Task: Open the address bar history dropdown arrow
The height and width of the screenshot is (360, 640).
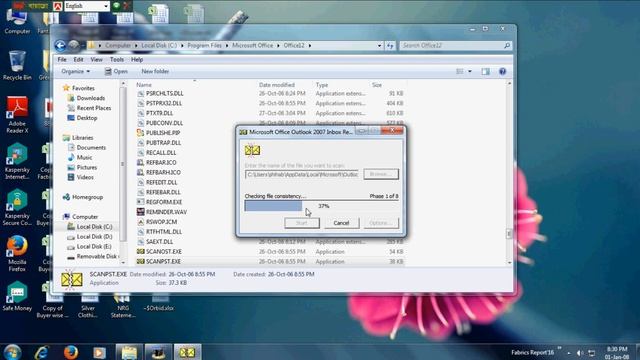Action: coord(380,46)
